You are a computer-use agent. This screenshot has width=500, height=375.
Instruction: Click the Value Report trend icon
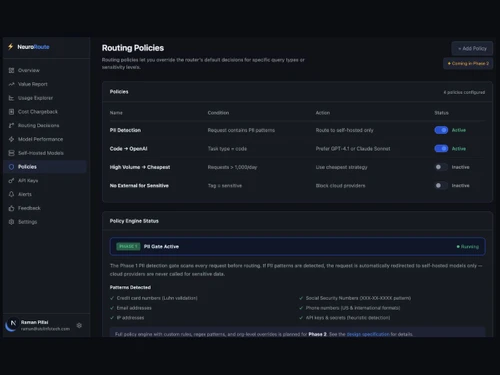[x=11, y=84]
